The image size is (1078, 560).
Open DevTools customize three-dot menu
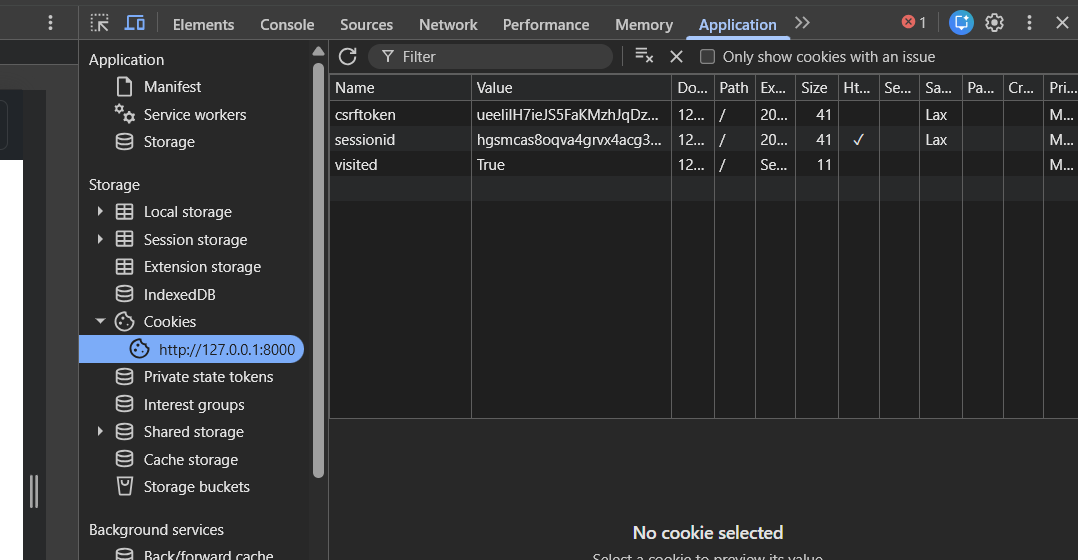pyautogui.click(x=1029, y=23)
